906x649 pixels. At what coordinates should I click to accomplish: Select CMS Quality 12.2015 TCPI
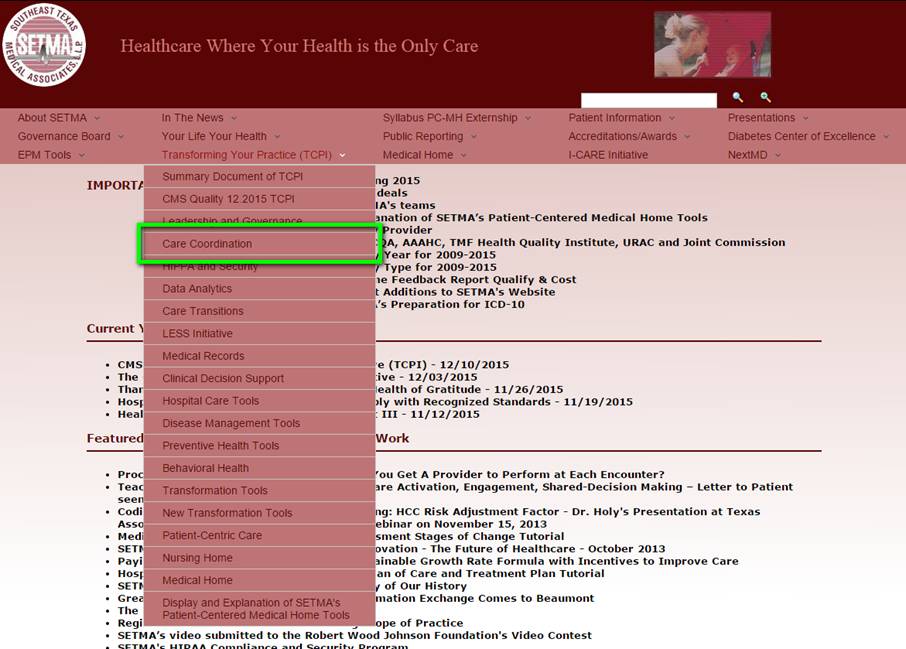[x=259, y=199]
